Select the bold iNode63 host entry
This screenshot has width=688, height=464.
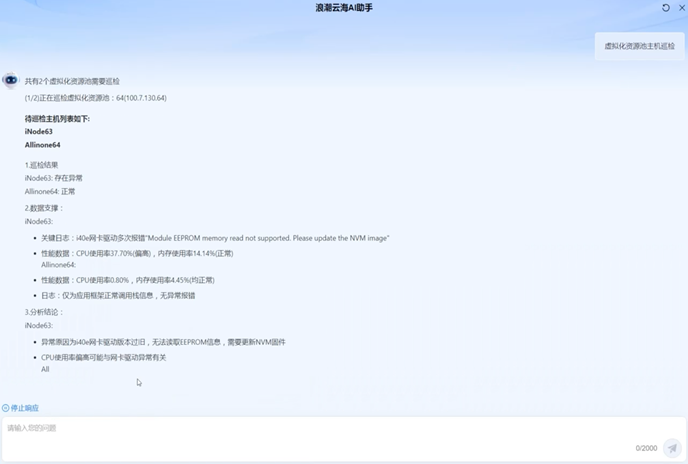pos(39,132)
